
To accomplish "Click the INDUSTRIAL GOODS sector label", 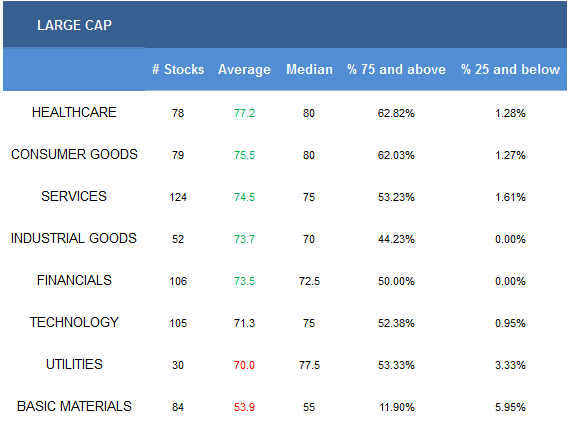I will (74, 238).
